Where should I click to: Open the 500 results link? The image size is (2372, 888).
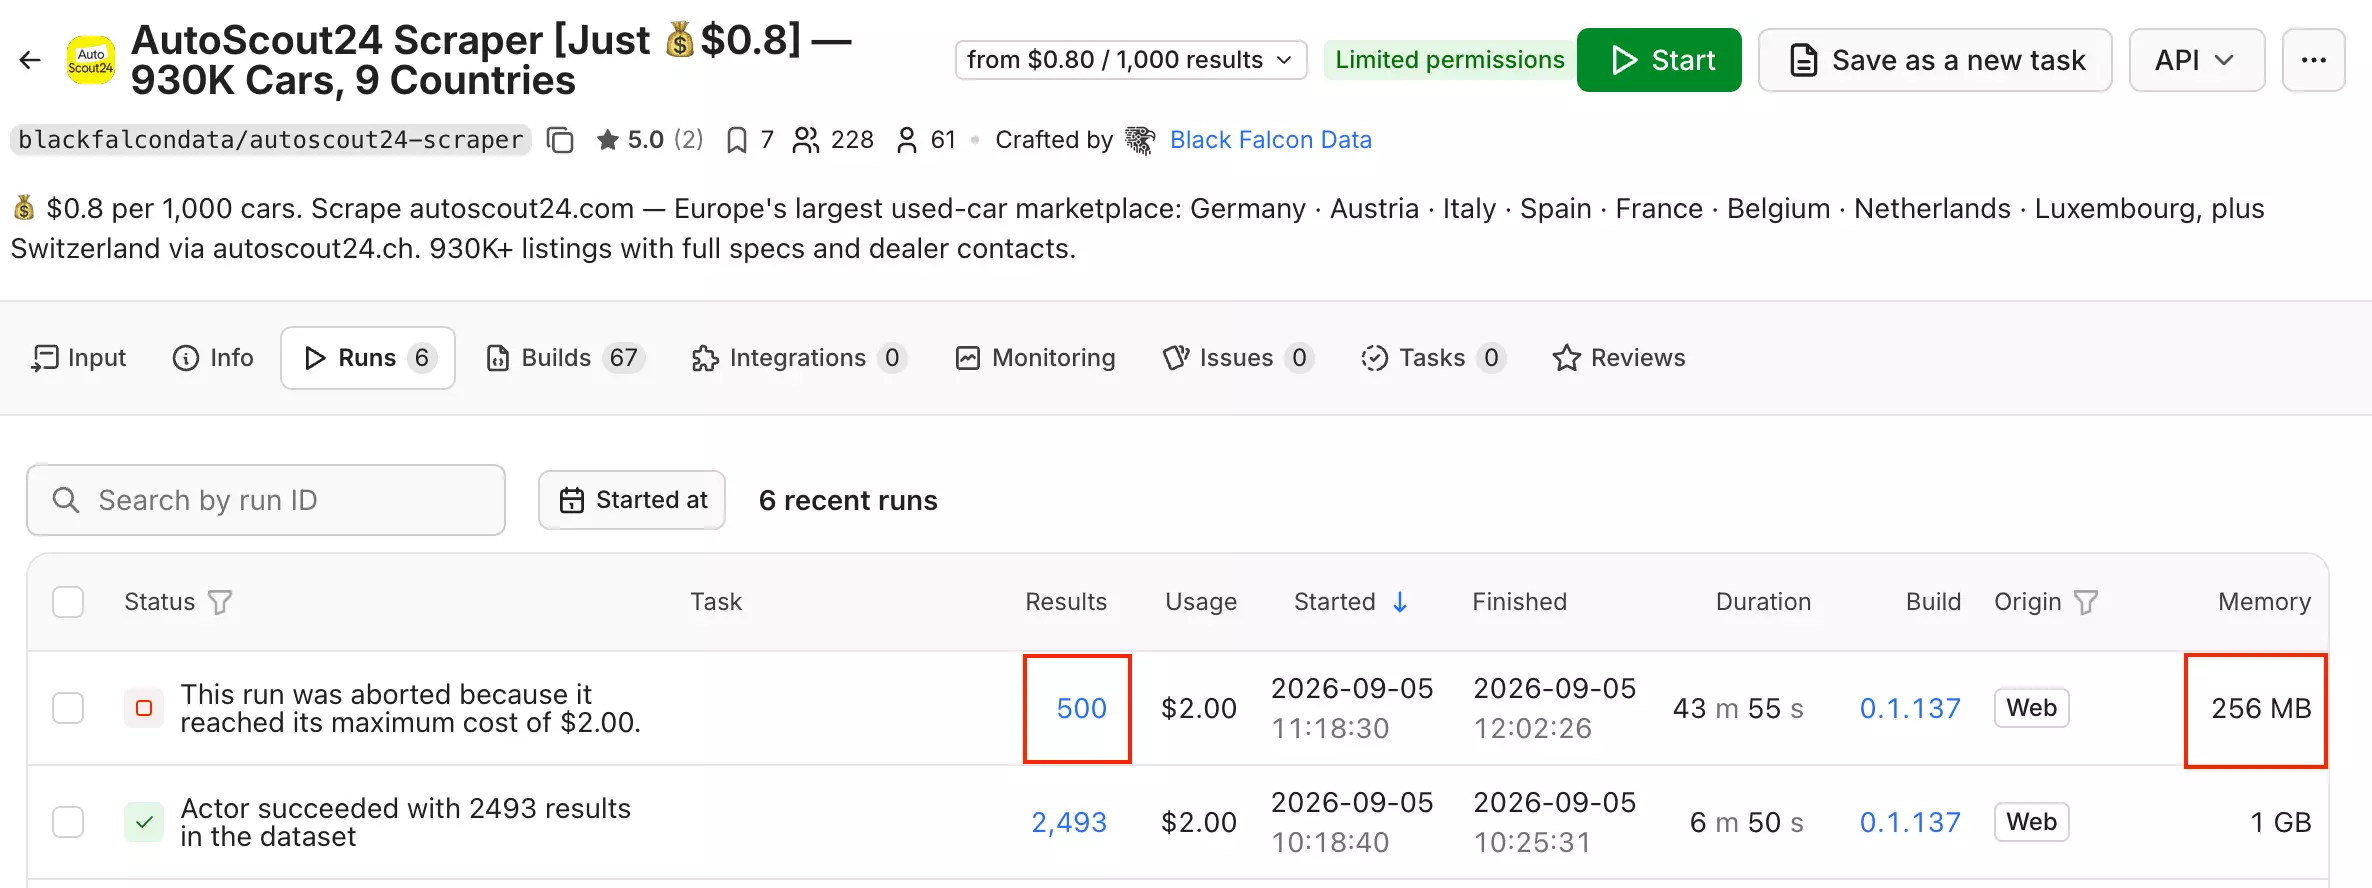point(1081,708)
